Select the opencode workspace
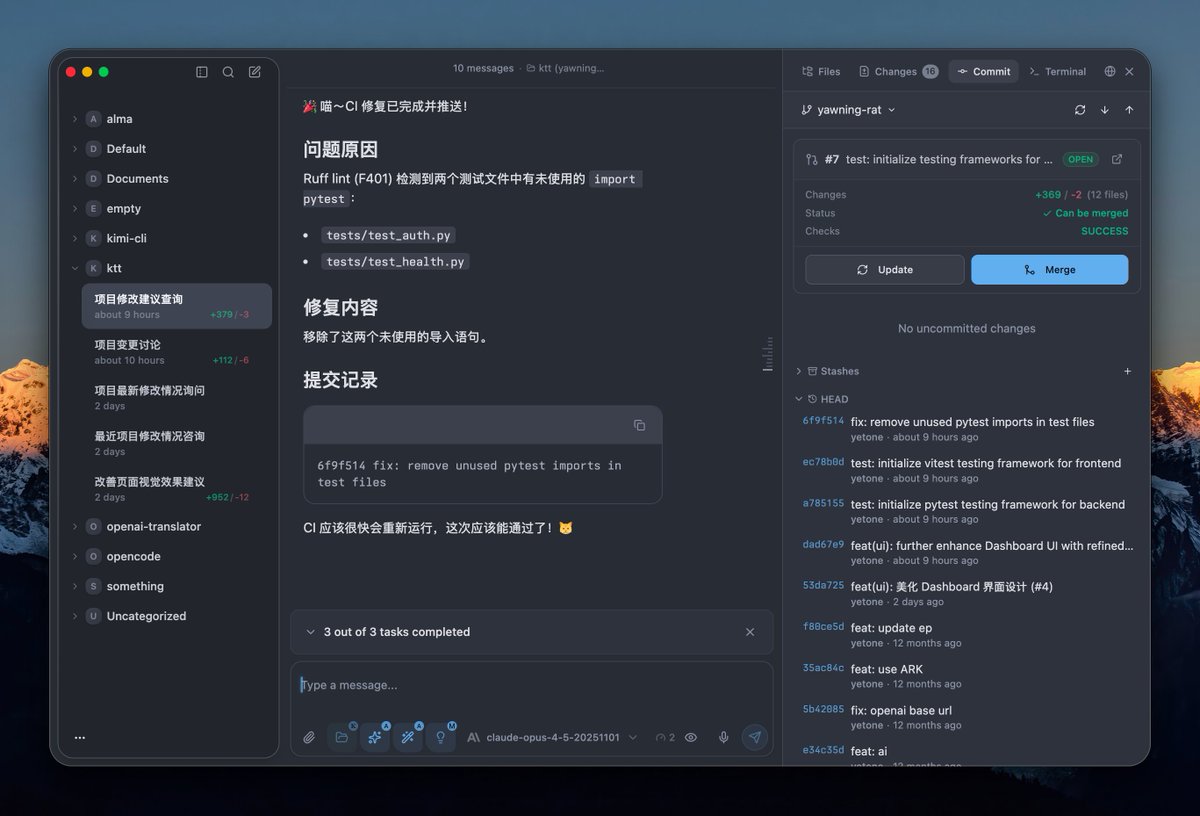Screen dimensions: 1200x816 (x=133, y=556)
